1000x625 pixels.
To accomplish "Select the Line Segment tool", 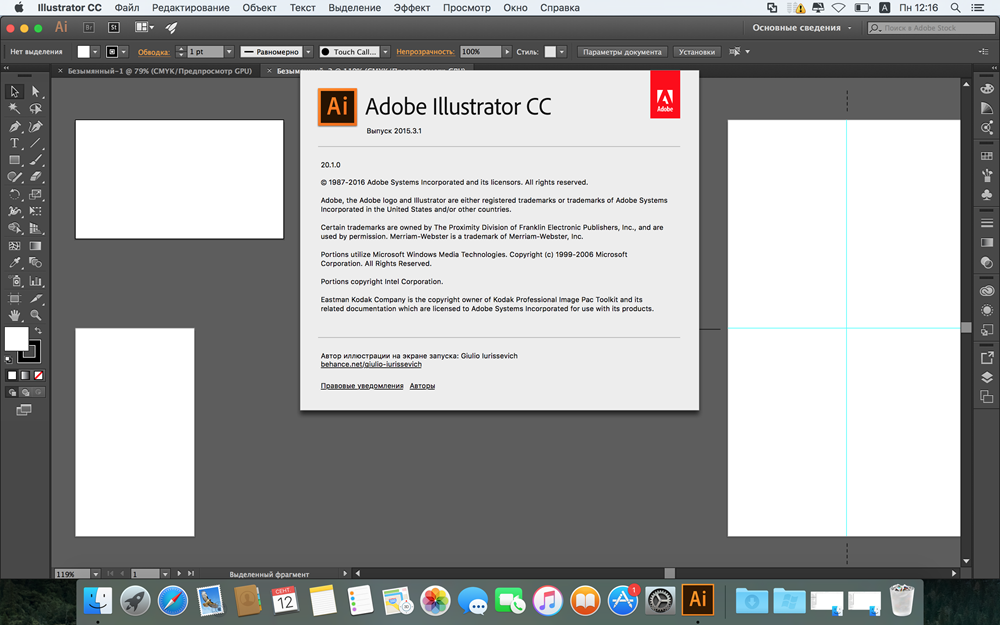I will click(x=36, y=143).
